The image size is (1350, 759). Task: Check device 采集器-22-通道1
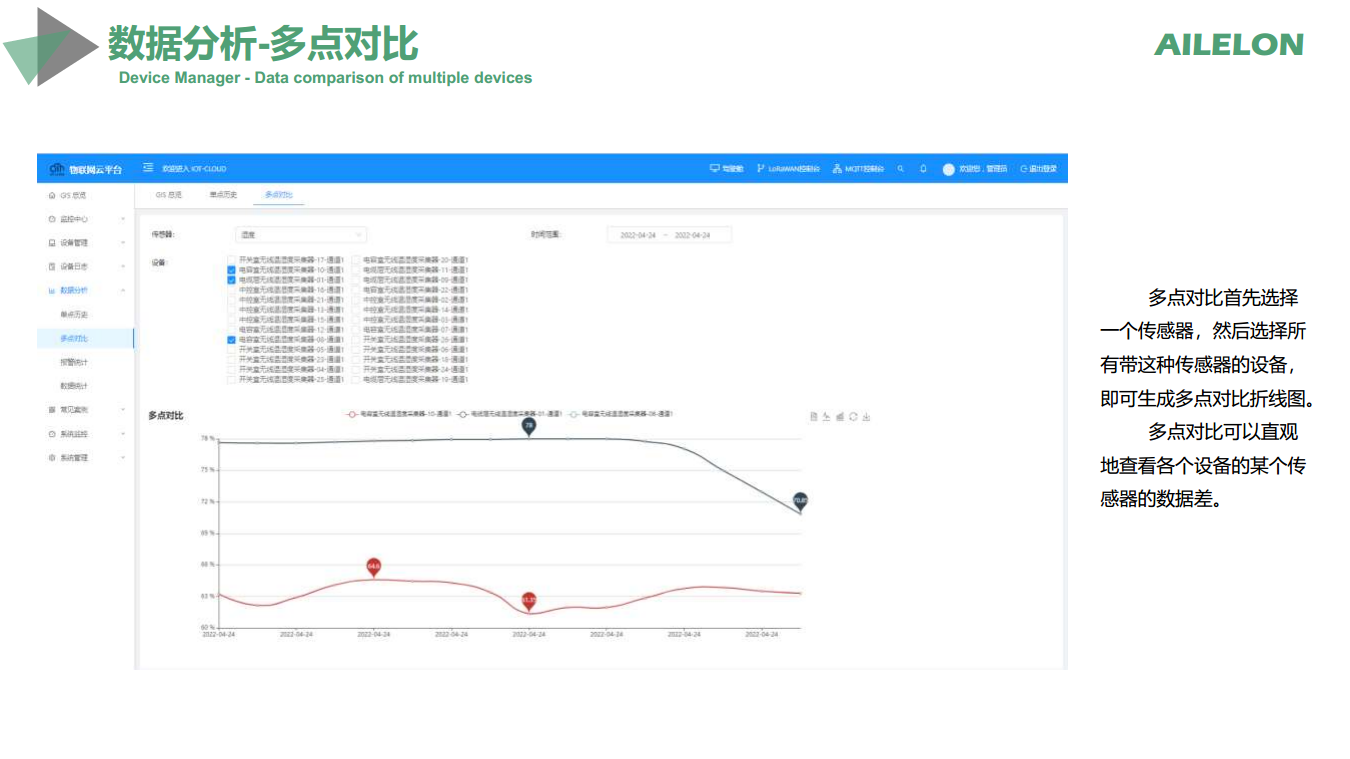pos(356,290)
